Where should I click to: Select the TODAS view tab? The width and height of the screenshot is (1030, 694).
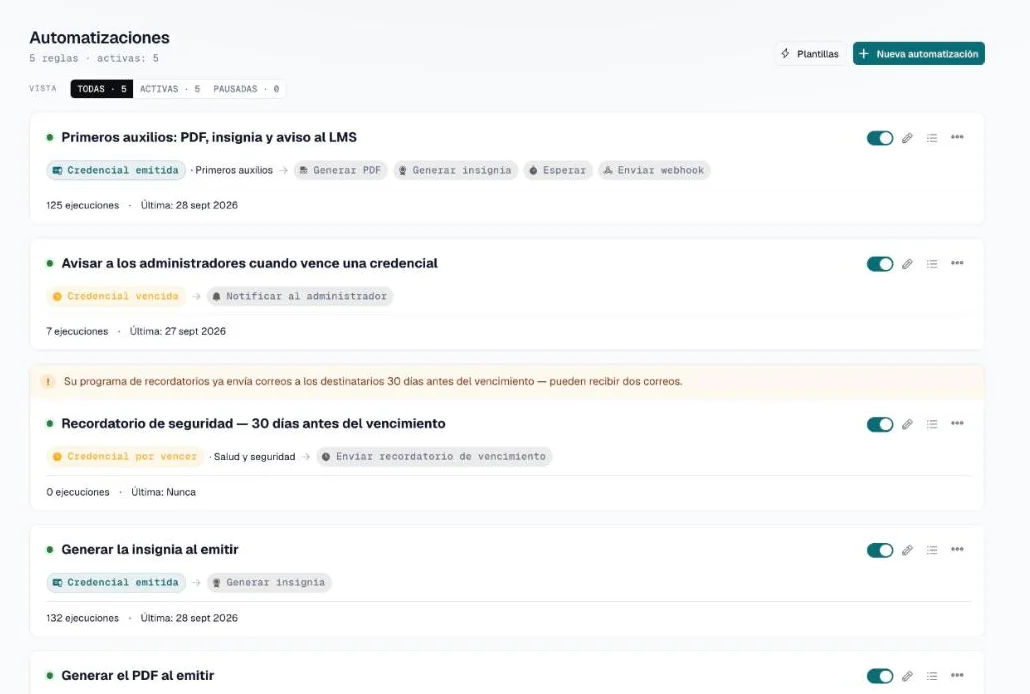[102, 89]
